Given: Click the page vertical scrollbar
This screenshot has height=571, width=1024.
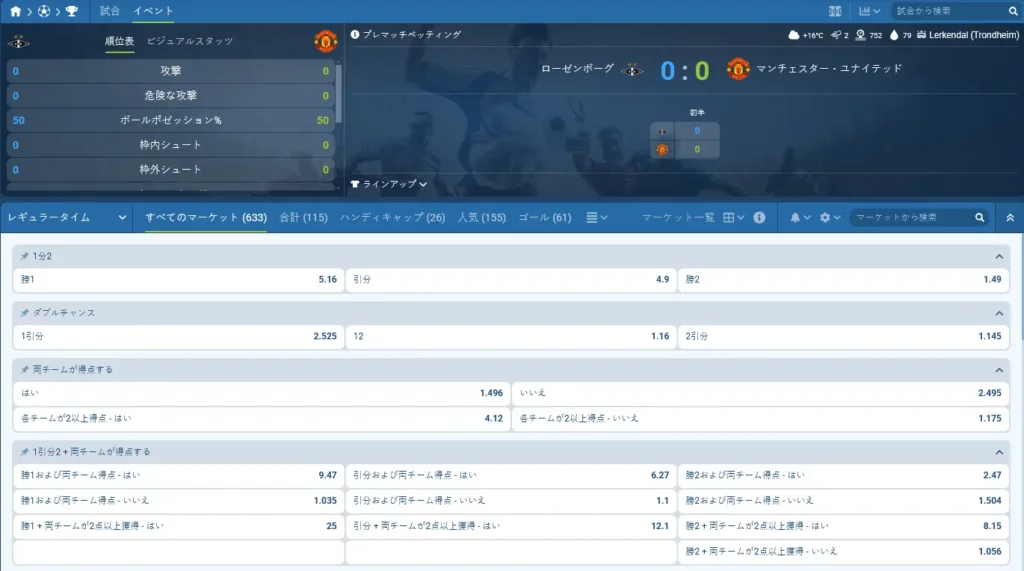Looking at the screenshot, I should click(x=1021, y=287).
